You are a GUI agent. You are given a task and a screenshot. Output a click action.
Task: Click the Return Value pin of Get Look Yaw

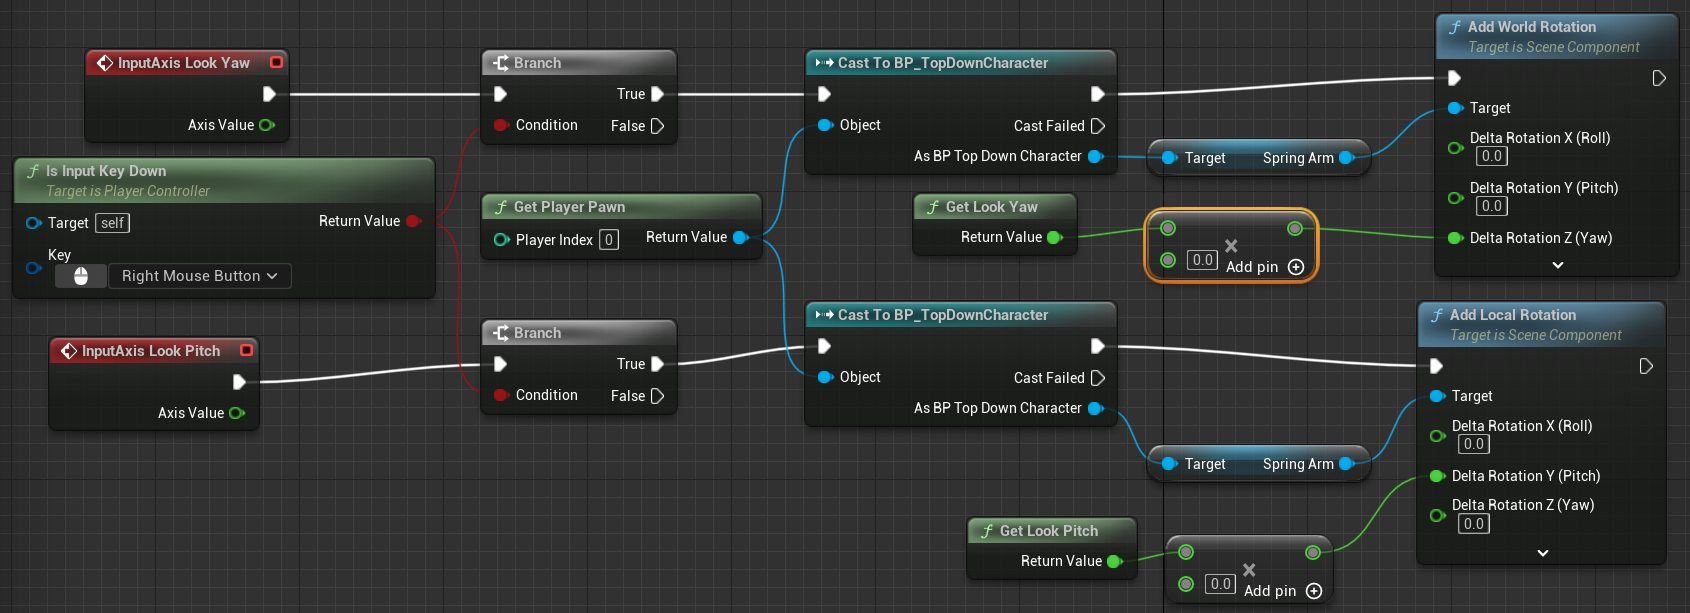pos(1054,237)
